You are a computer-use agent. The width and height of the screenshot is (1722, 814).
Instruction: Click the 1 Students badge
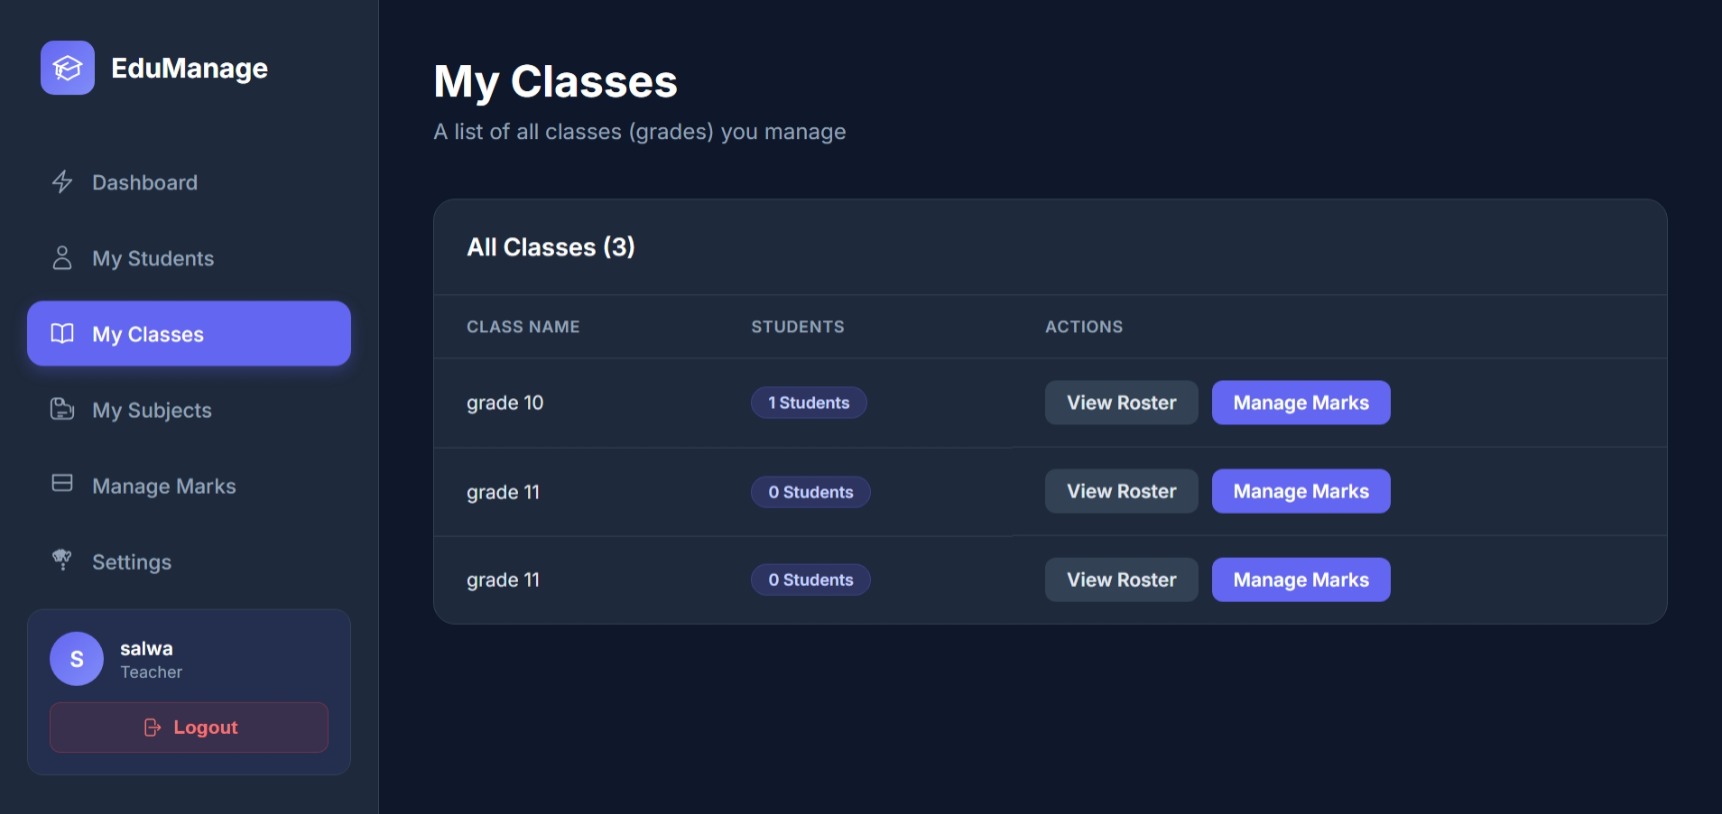[808, 403]
